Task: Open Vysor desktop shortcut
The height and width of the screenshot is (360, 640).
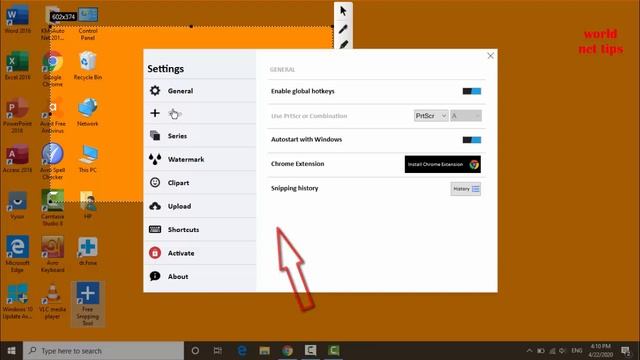Action: (18, 205)
